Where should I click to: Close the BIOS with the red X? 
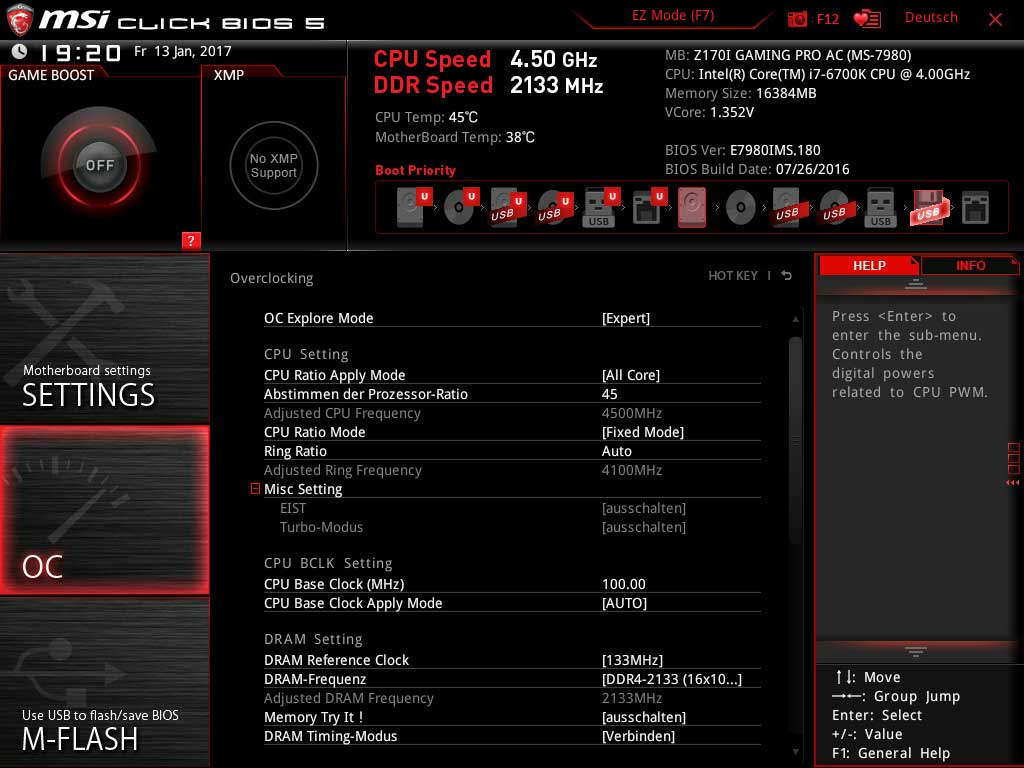pyautogui.click(x=995, y=20)
